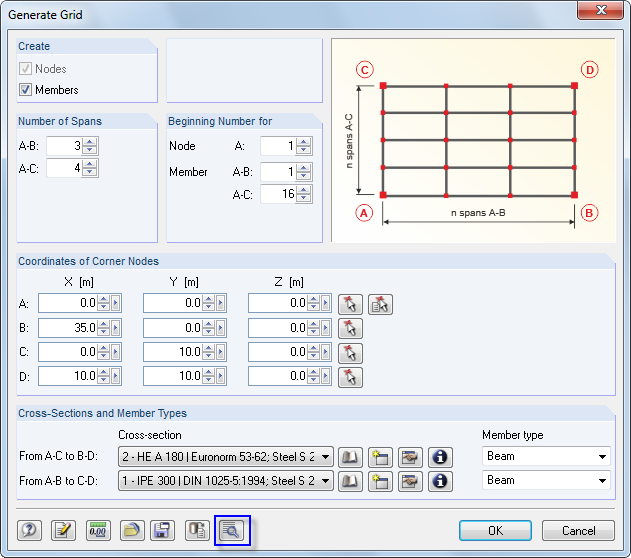The width and height of the screenshot is (631, 558).
Task: Open the help icon at dialog bottom
Action: tap(29, 530)
